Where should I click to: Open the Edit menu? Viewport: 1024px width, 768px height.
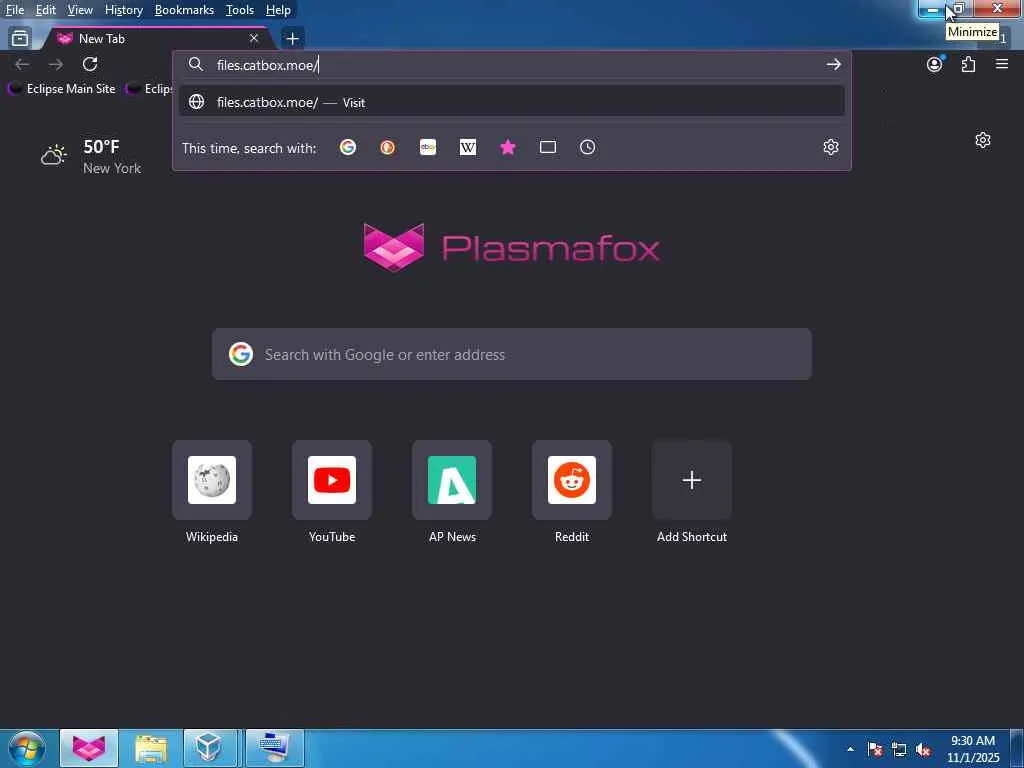click(x=45, y=10)
